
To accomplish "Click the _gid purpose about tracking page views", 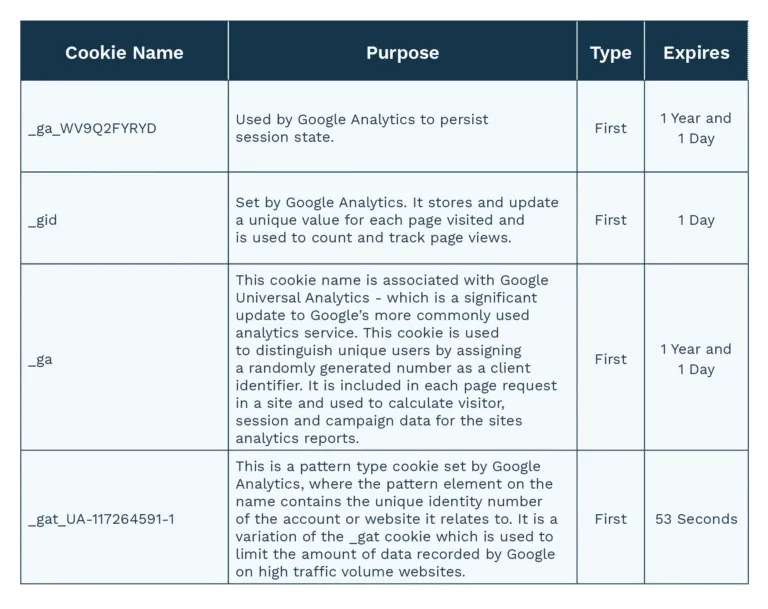I will click(x=397, y=220).
